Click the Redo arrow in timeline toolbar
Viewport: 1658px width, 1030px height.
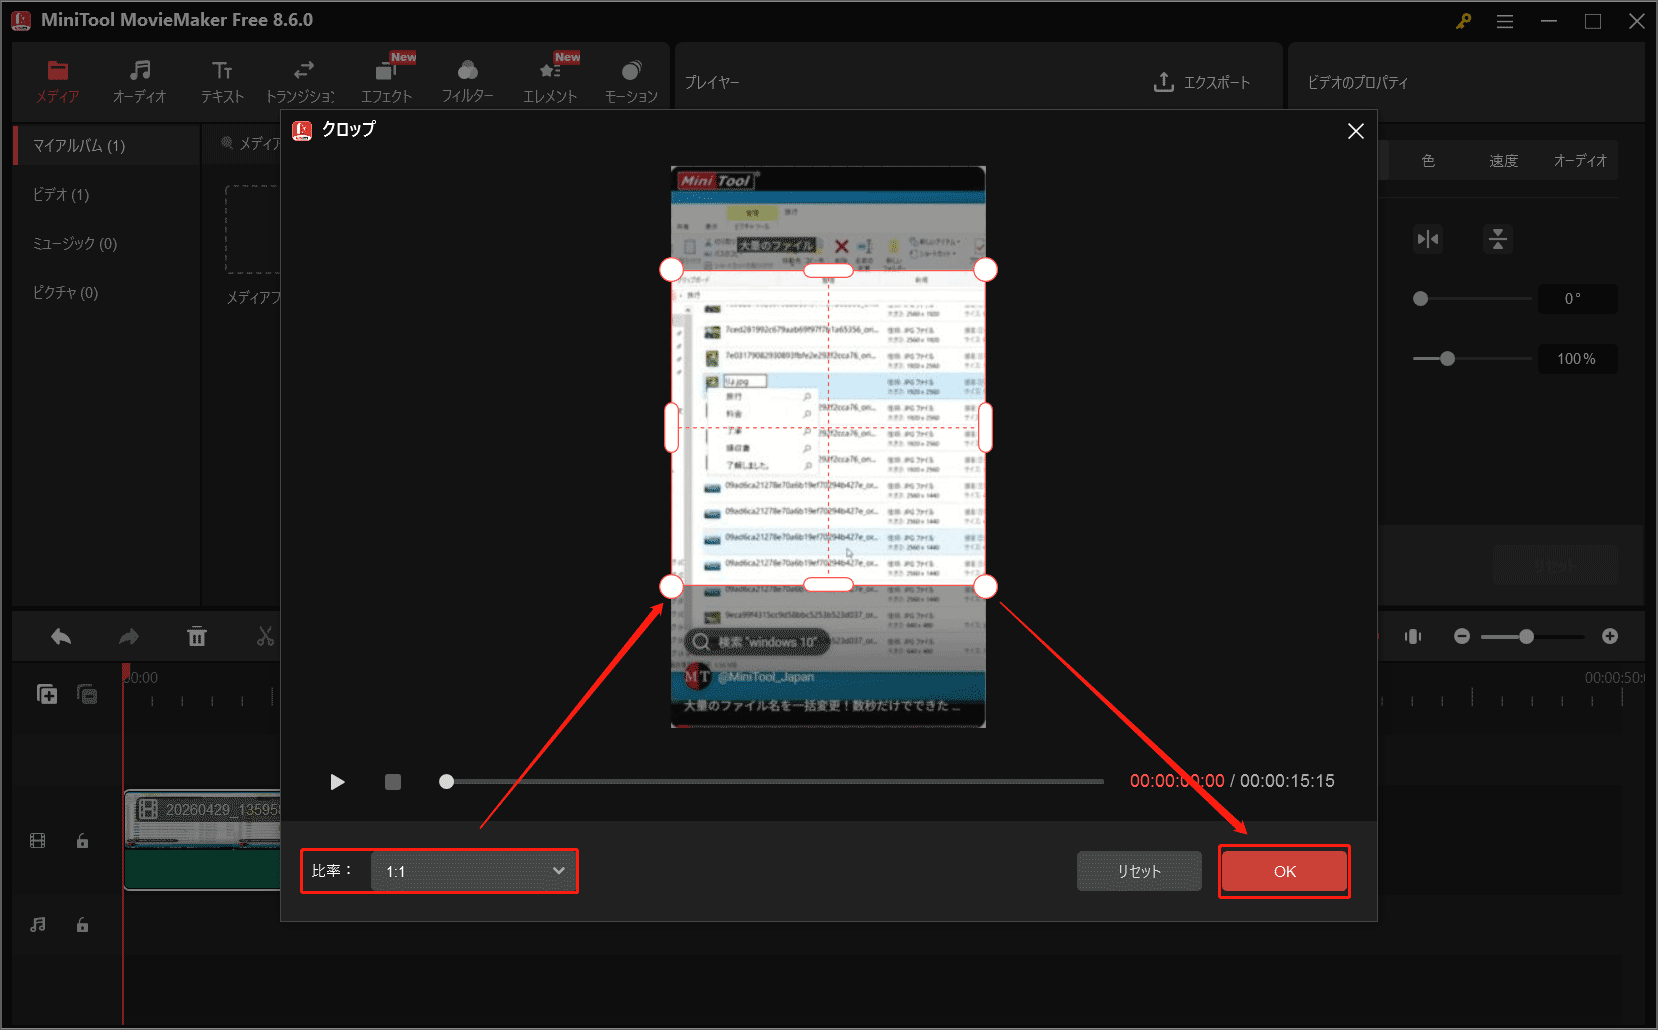click(128, 637)
